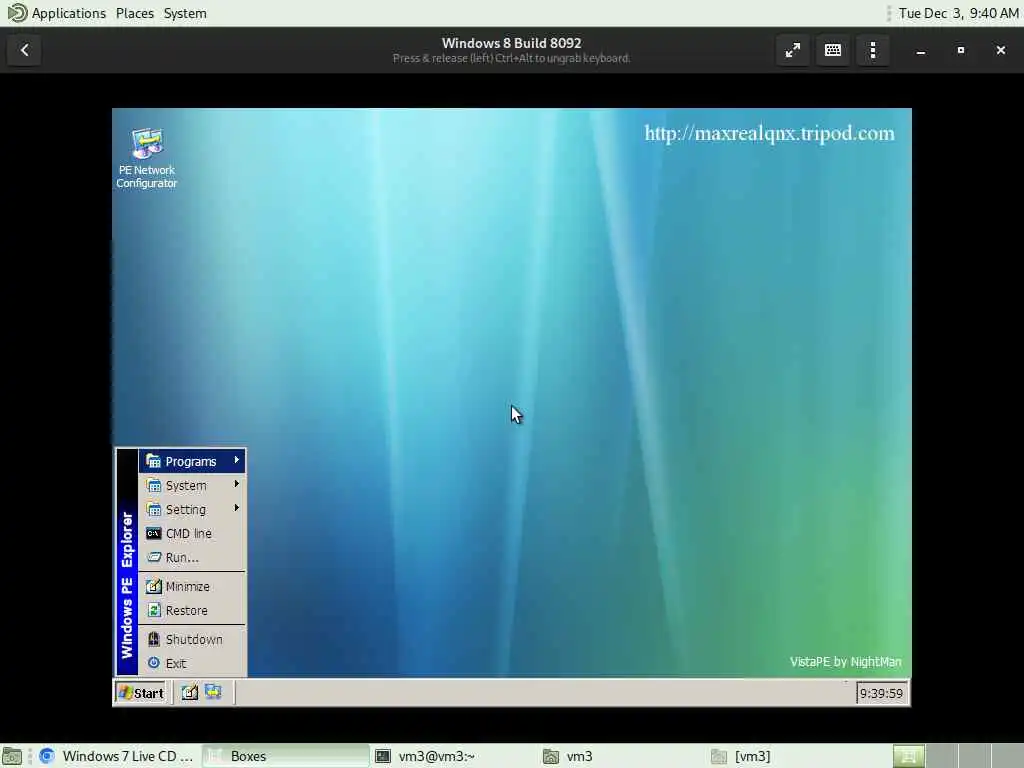
Task: Open the Boxes three-dot menu
Action: point(872,50)
